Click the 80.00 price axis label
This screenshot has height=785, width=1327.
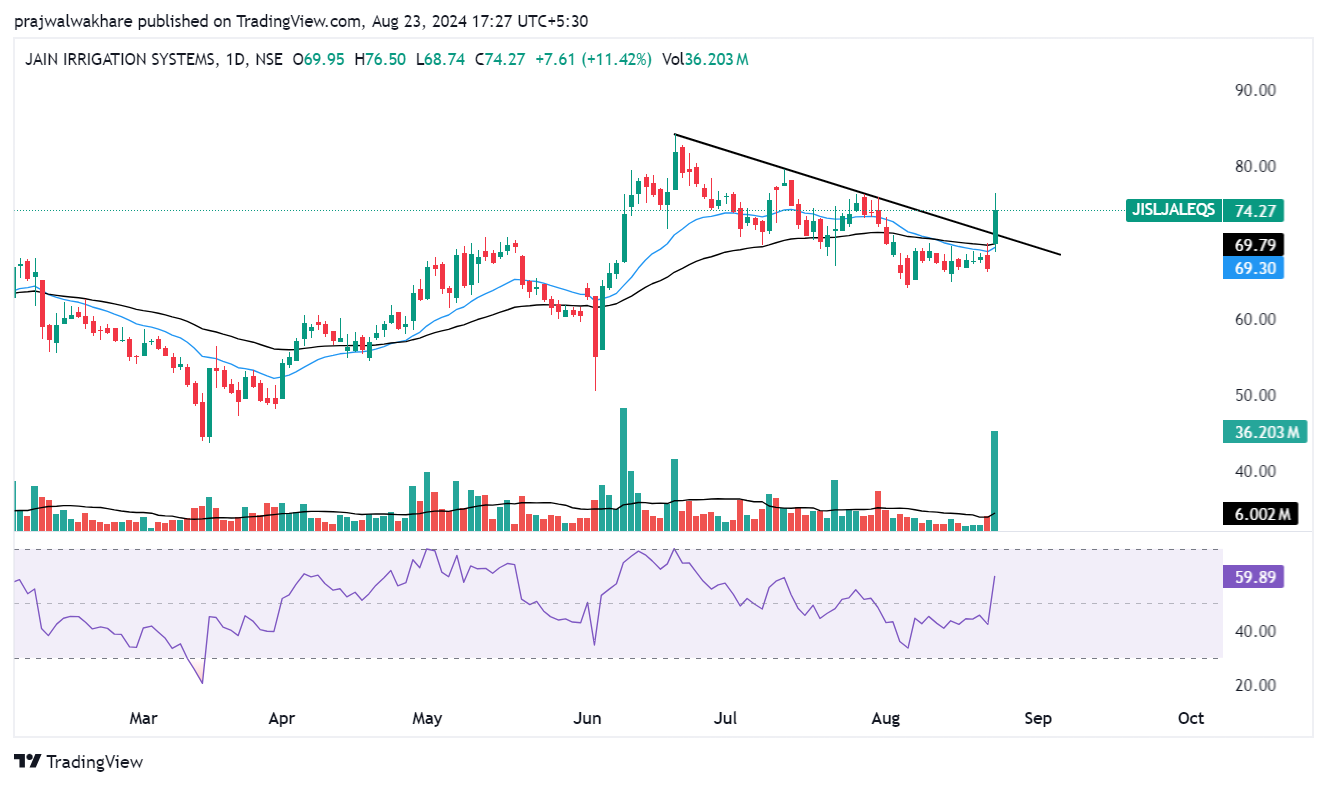pyautogui.click(x=1255, y=166)
